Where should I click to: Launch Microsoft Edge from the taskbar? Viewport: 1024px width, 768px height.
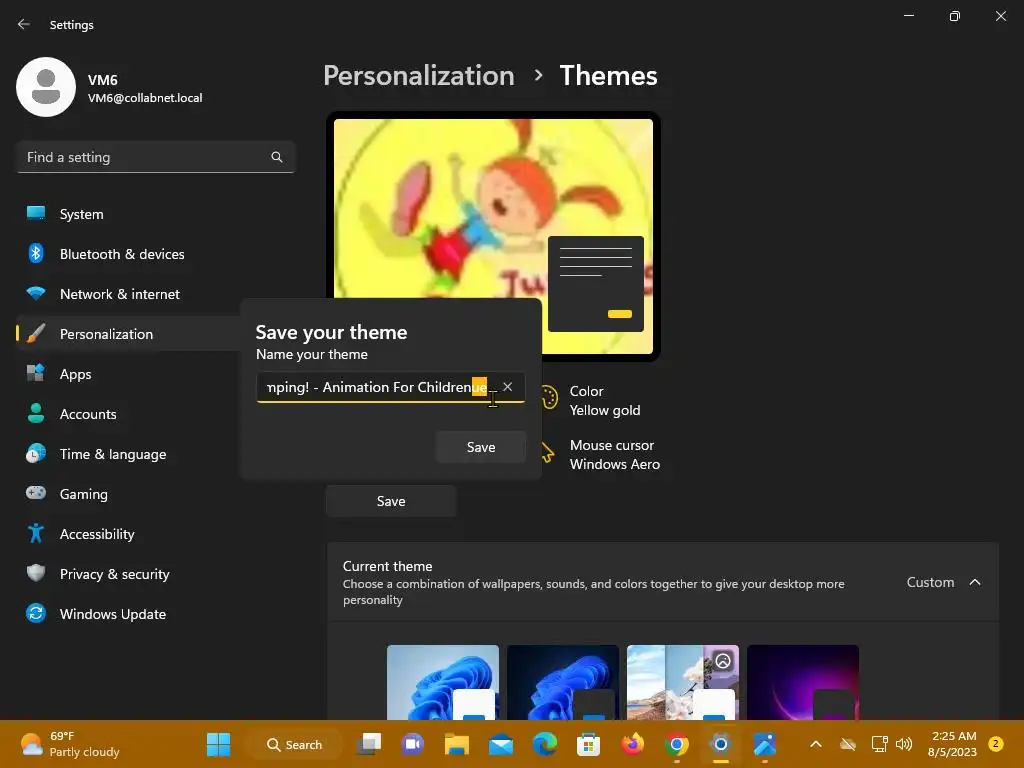click(x=545, y=744)
